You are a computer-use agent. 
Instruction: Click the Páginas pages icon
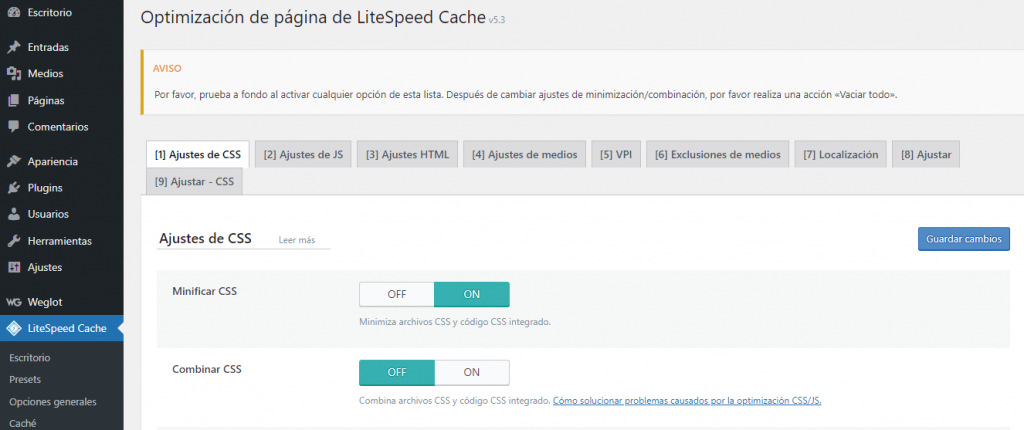point(13,100)
